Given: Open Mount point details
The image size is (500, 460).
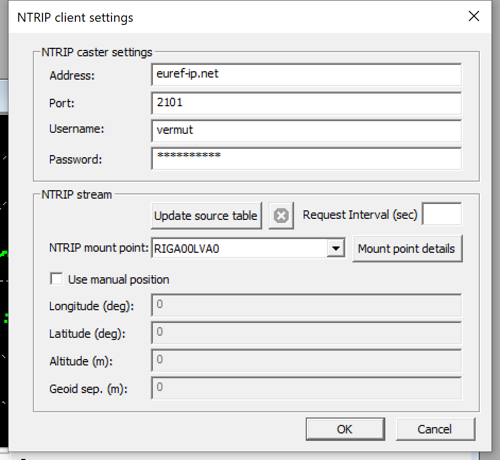Looking at the screenshot, I should [x=407, y=249].
